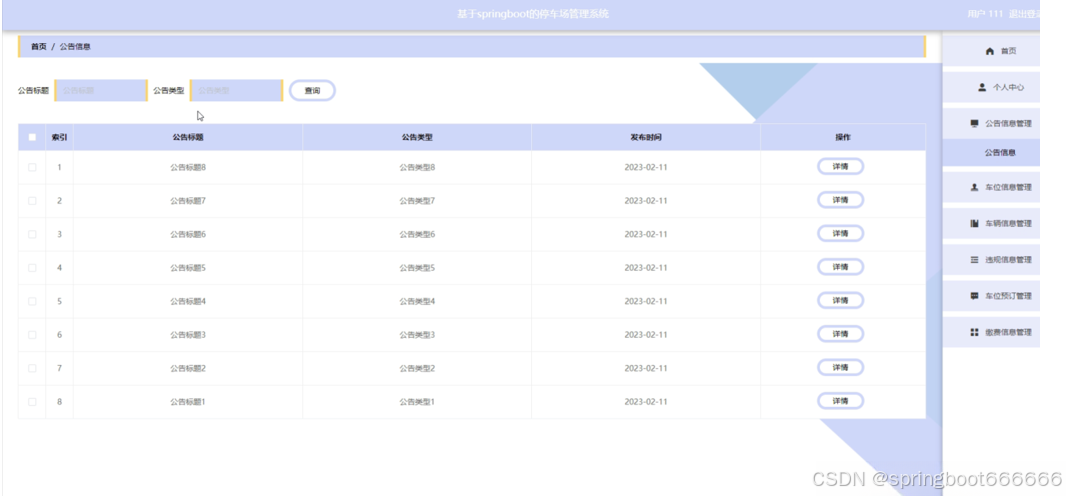Click the 查询 search button
The width and height of the screenshot is (1066, 496).
point(312,90)
